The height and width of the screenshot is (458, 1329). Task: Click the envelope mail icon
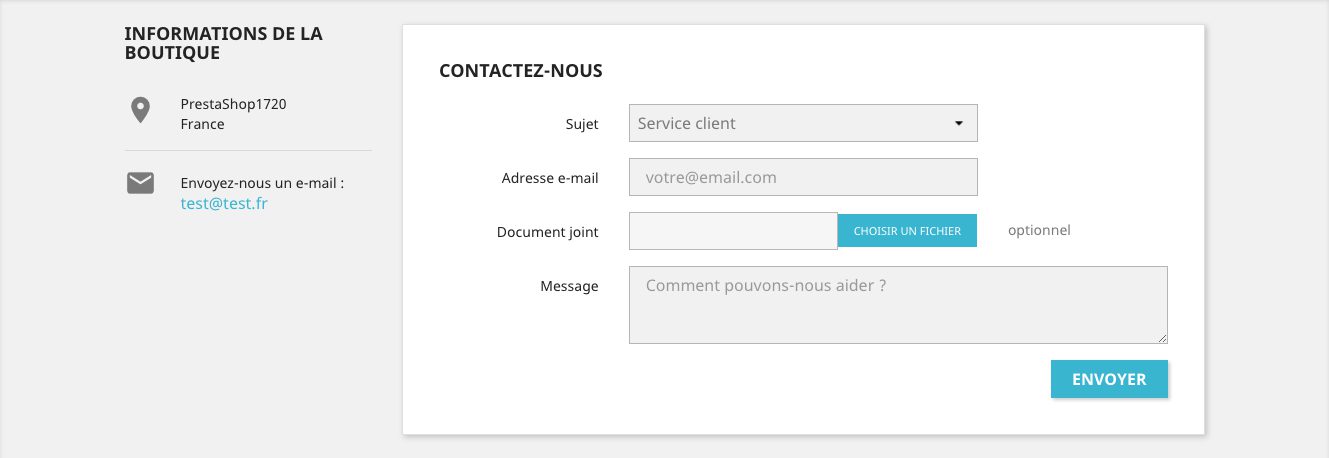(x=140, y=183)
